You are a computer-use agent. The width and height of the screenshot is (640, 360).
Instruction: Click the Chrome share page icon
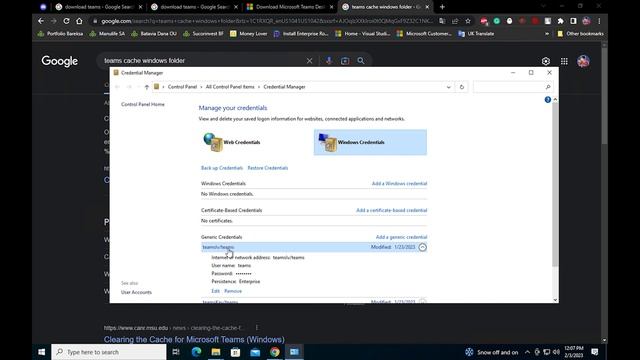click(x=455, y=21)
